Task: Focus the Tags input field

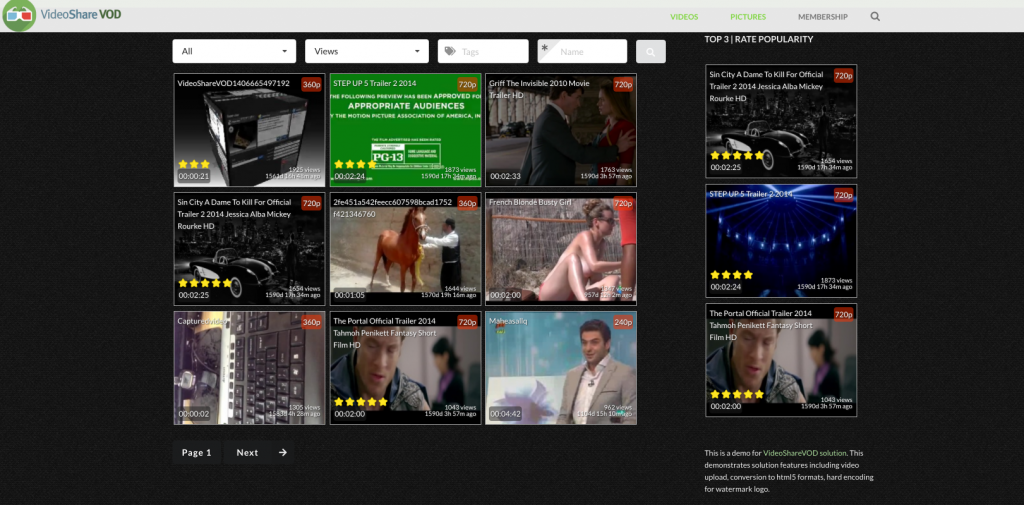Action: (483, 52)
